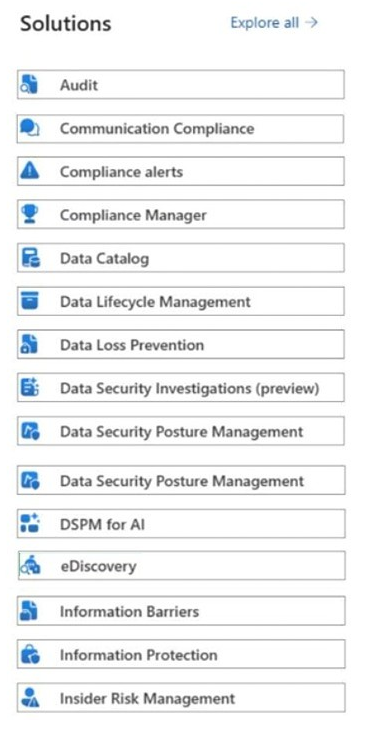Viewport: 366px width, 732px height.
Task: Select the Data Loss Prevention text label
Action: click(x=132, y=345)
